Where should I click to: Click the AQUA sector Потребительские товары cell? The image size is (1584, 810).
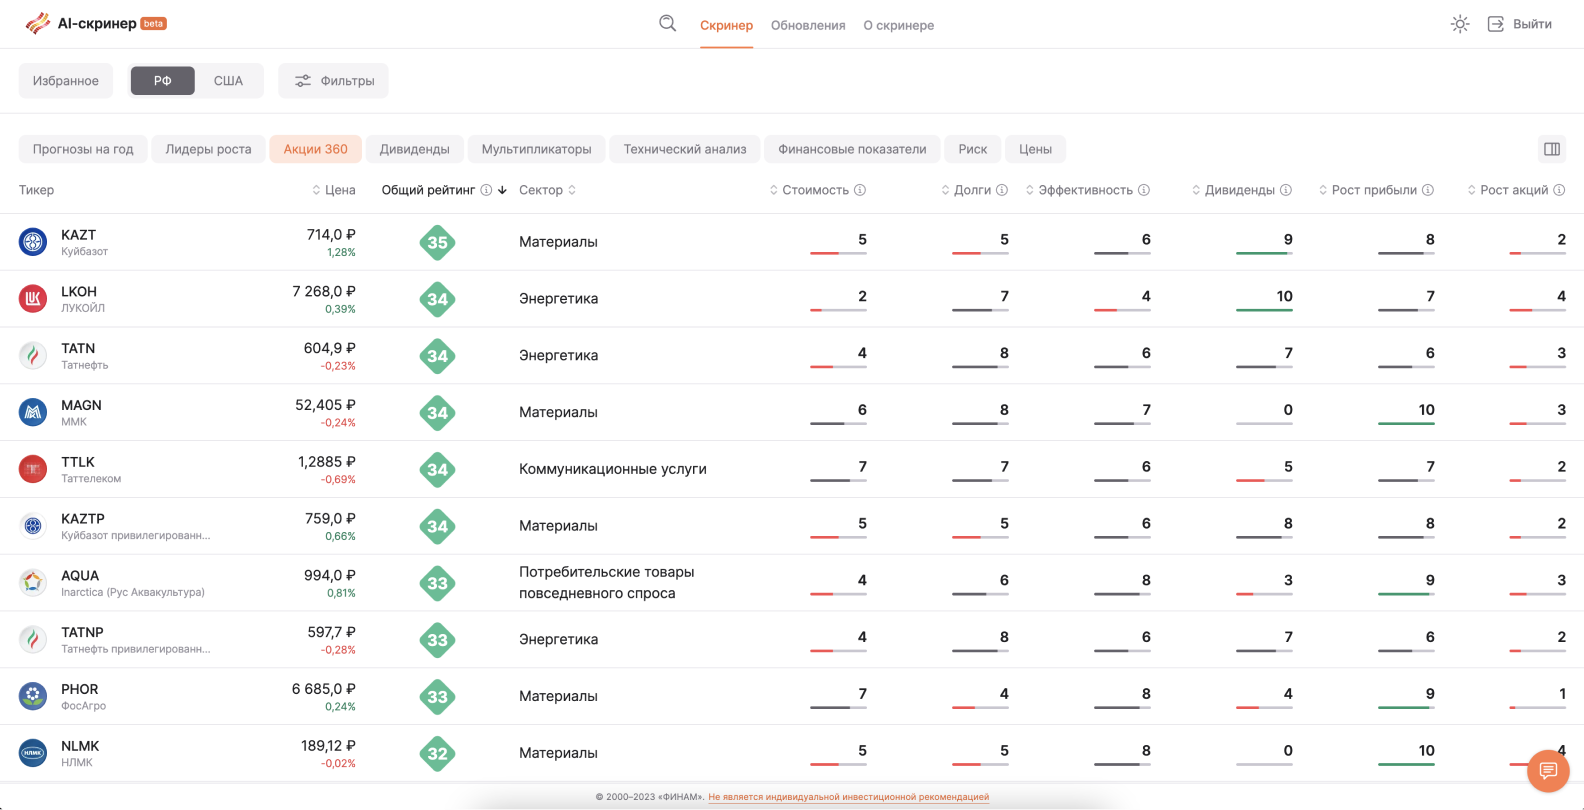(607, 582)
